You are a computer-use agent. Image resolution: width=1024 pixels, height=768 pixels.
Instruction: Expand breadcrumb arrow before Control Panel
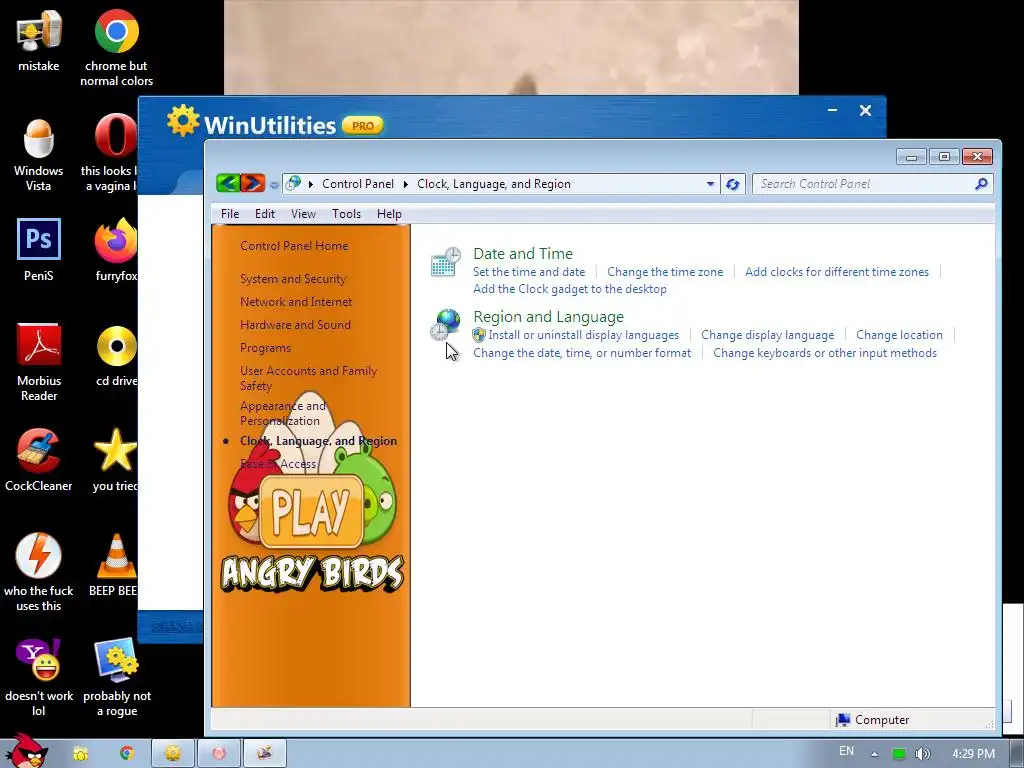click(310, 184)
